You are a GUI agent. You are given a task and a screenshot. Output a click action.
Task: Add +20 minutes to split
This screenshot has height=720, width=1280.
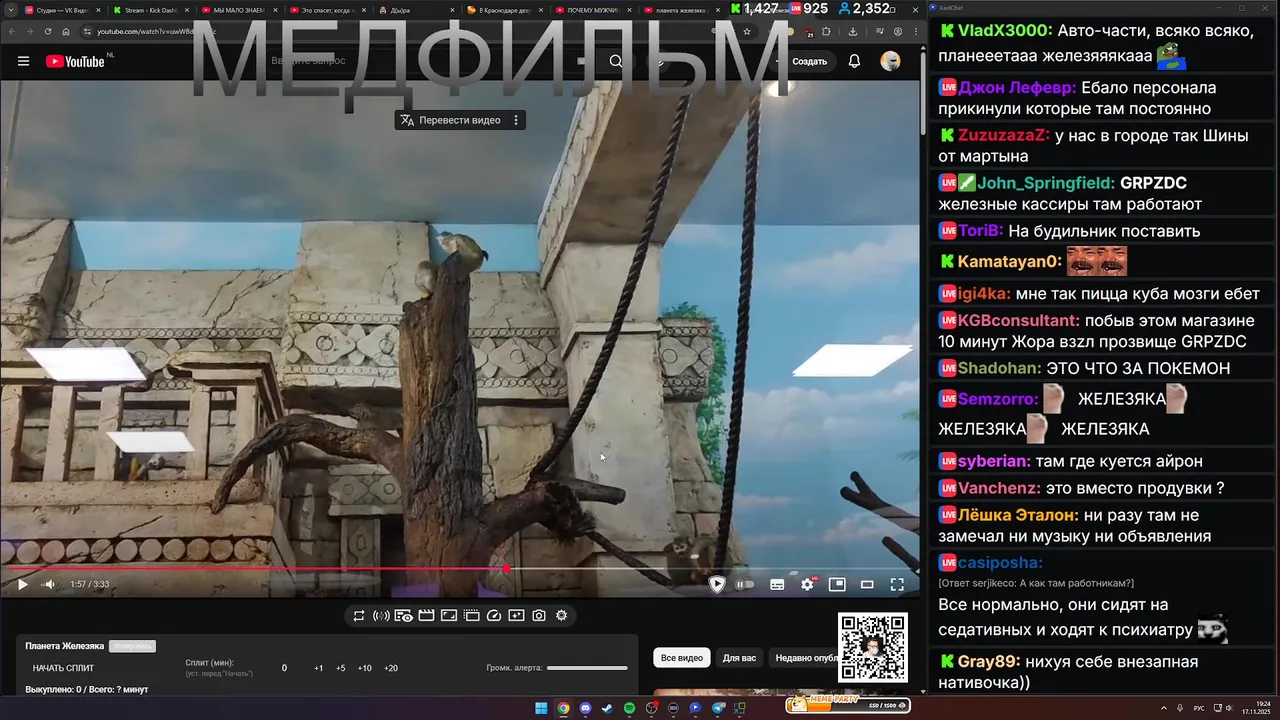coord(390,668)
